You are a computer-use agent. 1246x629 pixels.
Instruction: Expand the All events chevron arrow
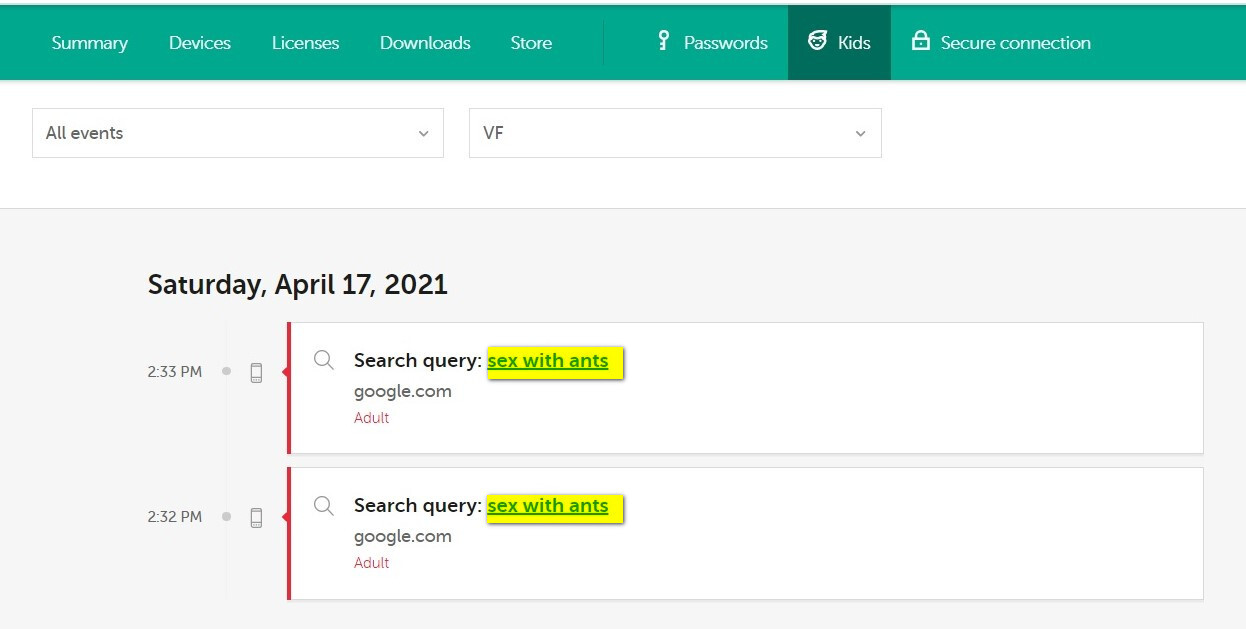tap(423, 134)
